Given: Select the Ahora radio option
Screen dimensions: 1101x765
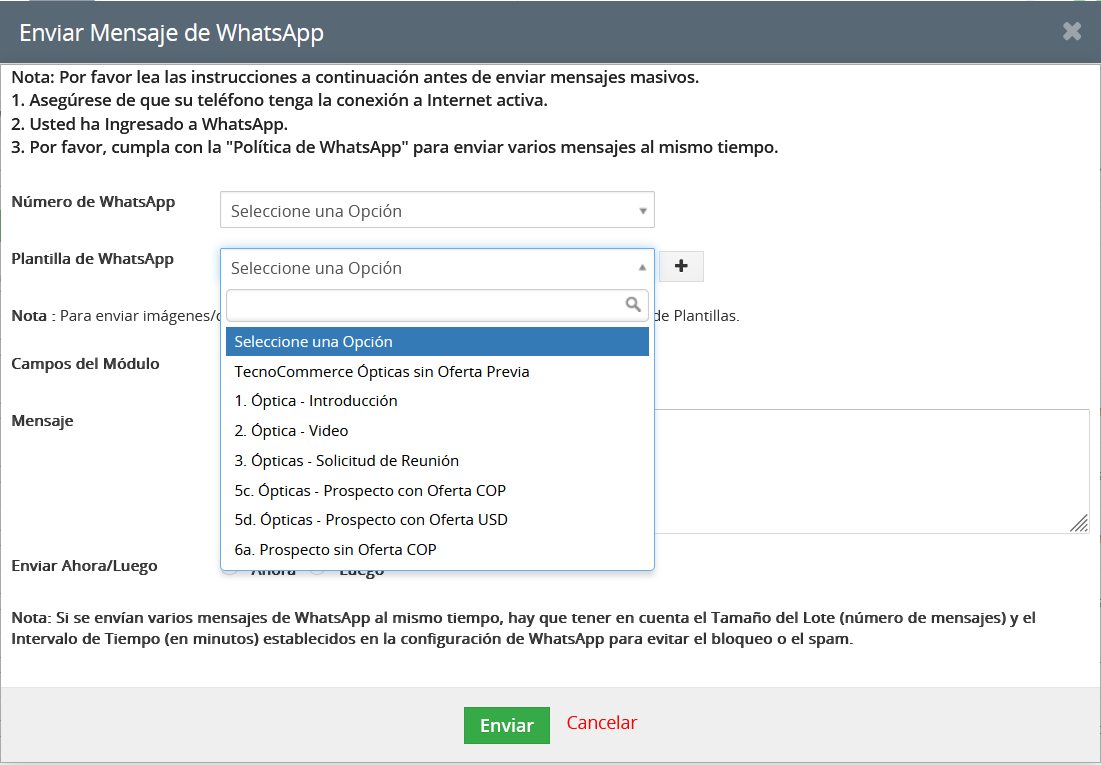Looking at the screenshot, I should coord(231,572).
